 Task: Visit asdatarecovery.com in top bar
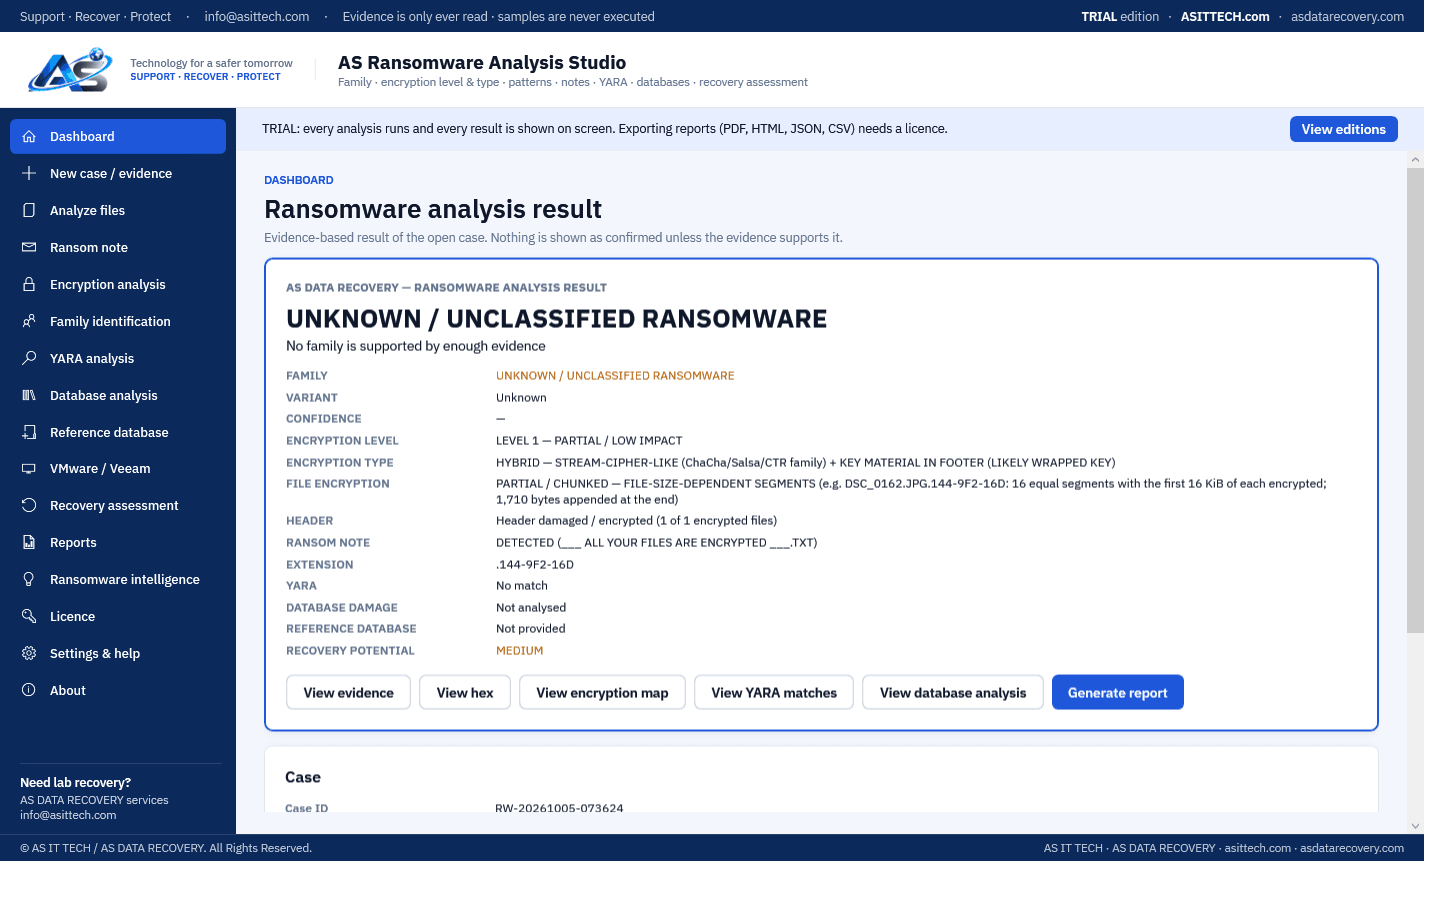click(x=1347, y=17)
